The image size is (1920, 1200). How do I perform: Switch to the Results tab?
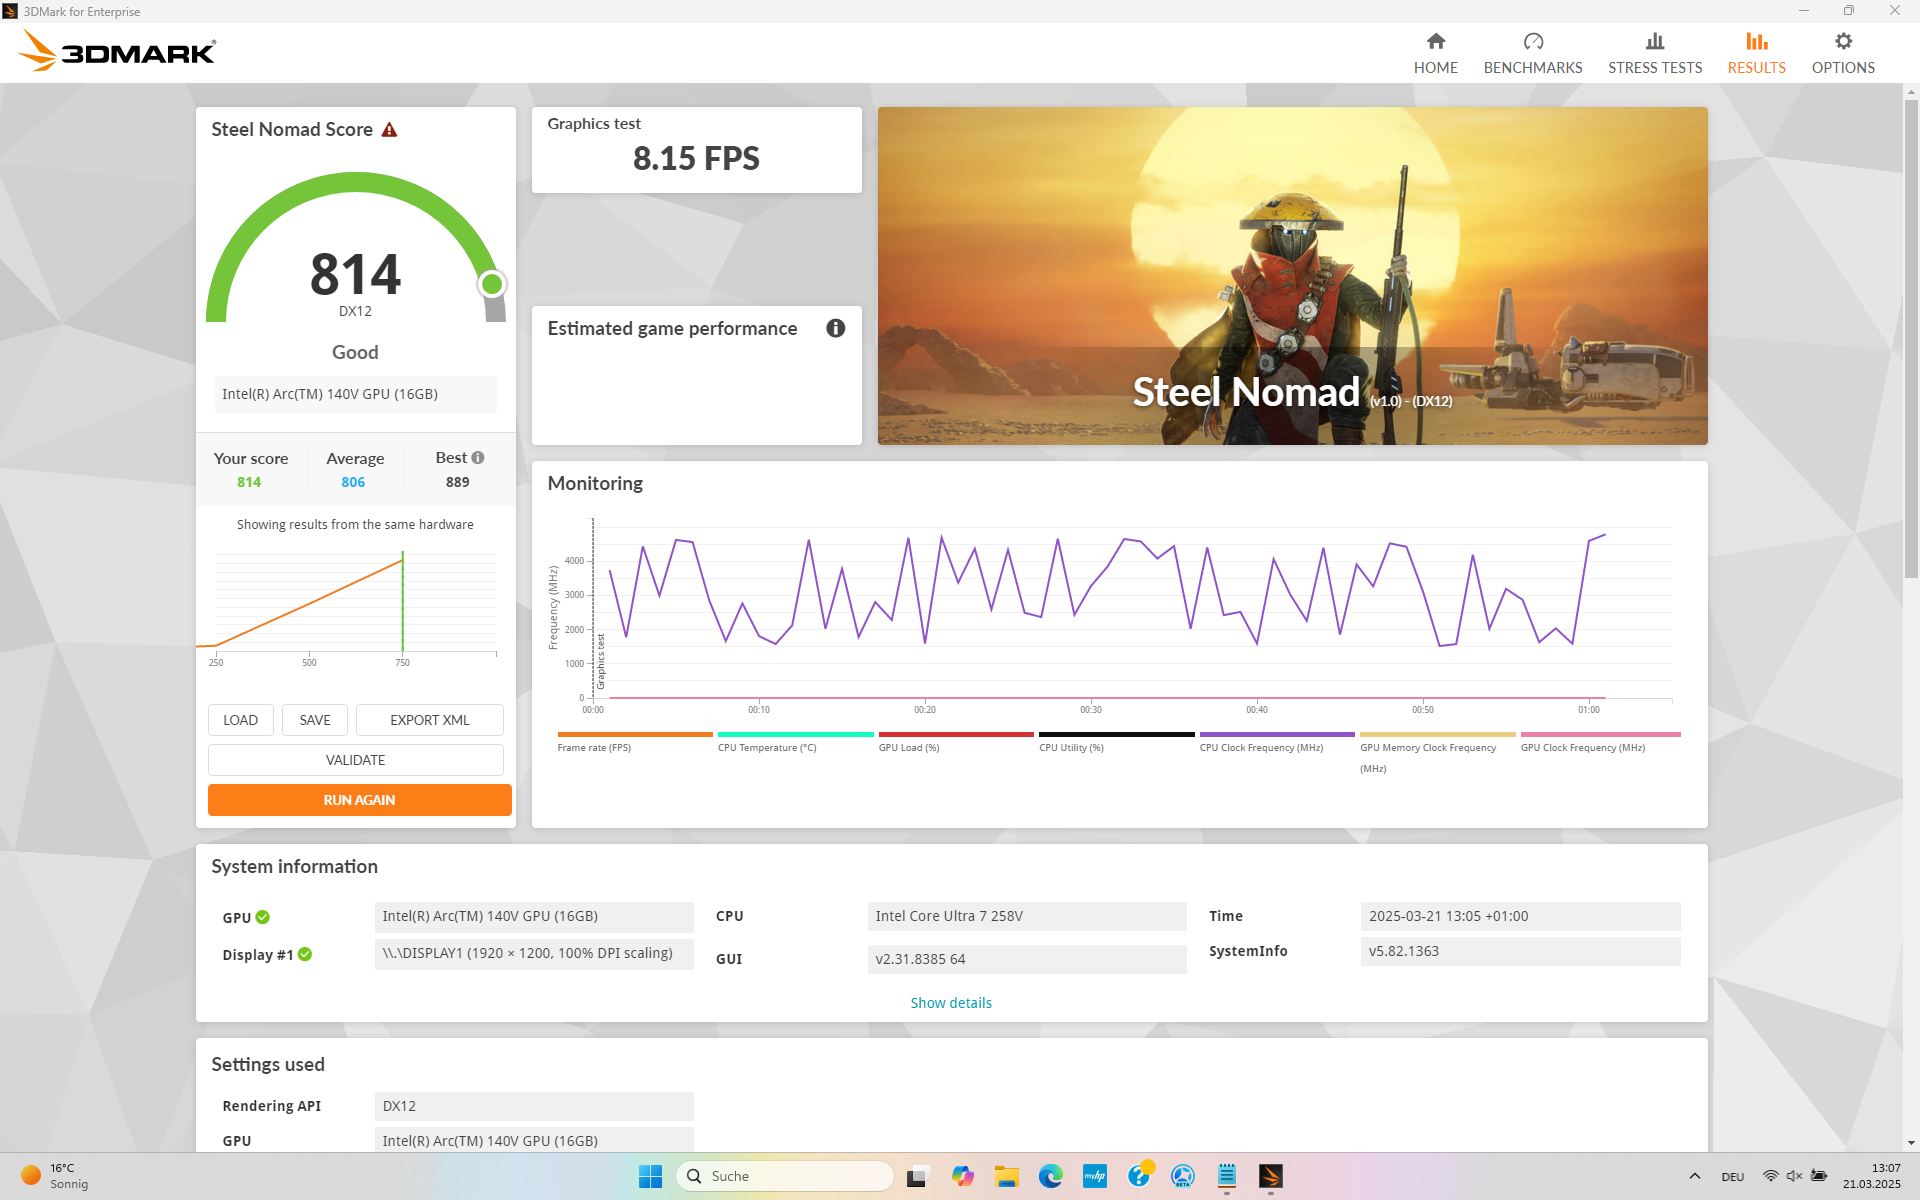point(1756,53)
